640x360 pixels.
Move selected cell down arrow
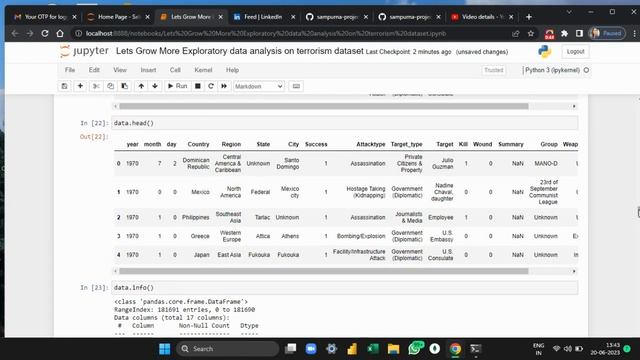click(x=155, y=86)
